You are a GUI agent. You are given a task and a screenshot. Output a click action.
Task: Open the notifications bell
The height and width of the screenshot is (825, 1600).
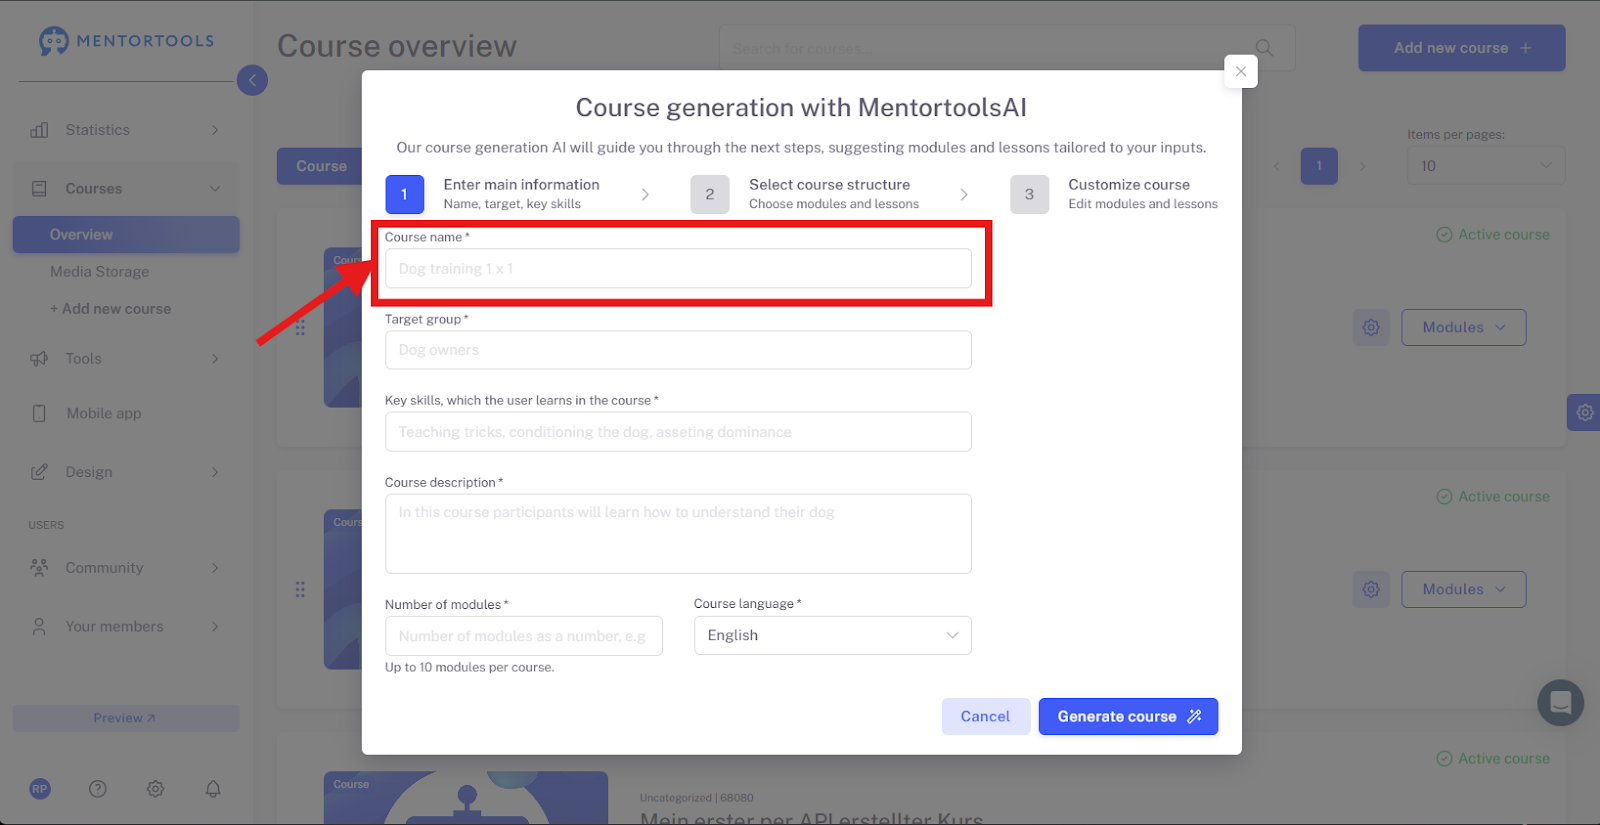(213, 789)
